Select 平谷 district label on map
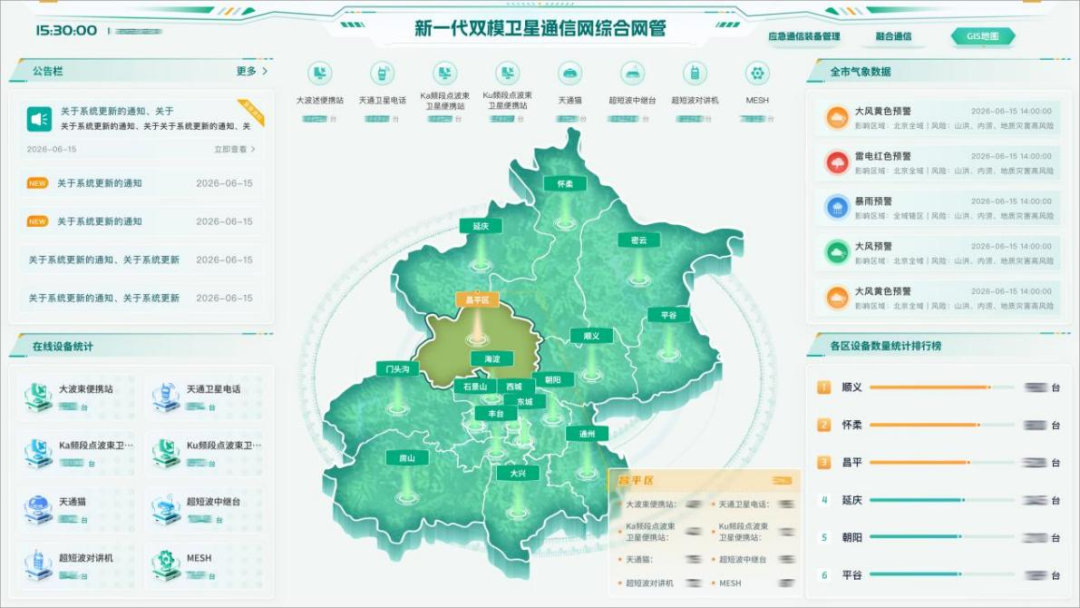The height and width of the screenshot is (608, 1080). [669, 315]
